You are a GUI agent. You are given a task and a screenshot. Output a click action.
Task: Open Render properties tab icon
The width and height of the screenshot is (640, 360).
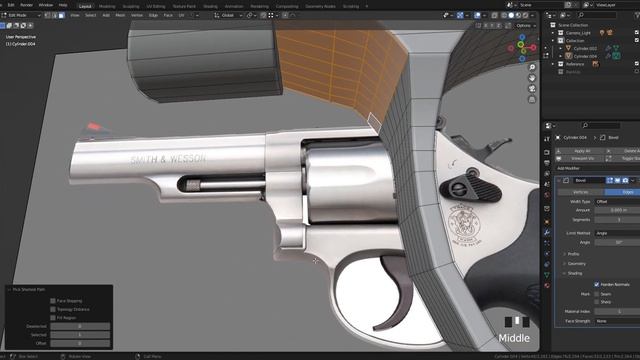547,152
